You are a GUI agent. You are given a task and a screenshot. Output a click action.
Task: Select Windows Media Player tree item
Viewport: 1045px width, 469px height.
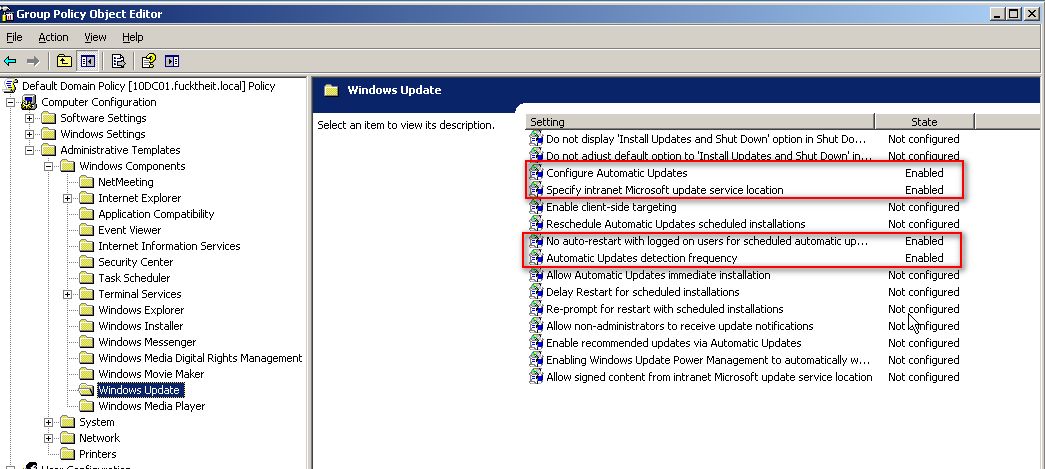click(x=151, y=406)
